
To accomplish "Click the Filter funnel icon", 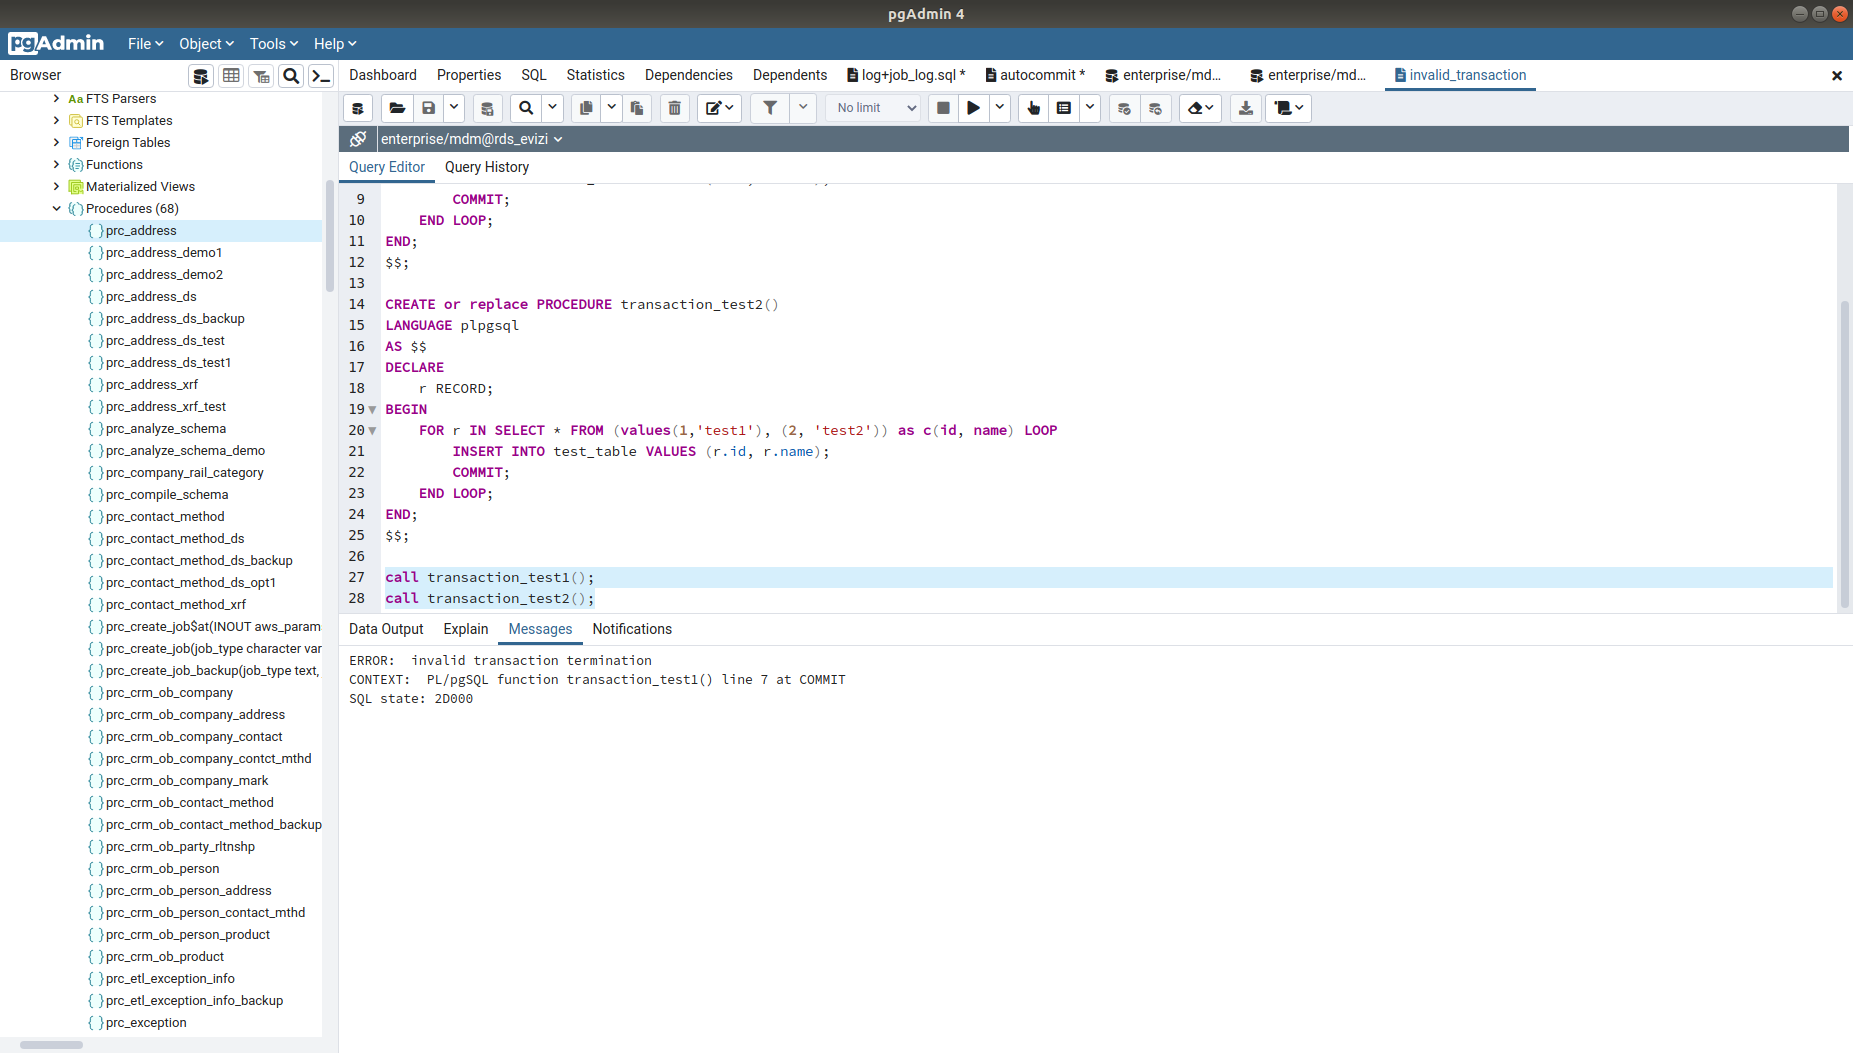I will 770,108.
